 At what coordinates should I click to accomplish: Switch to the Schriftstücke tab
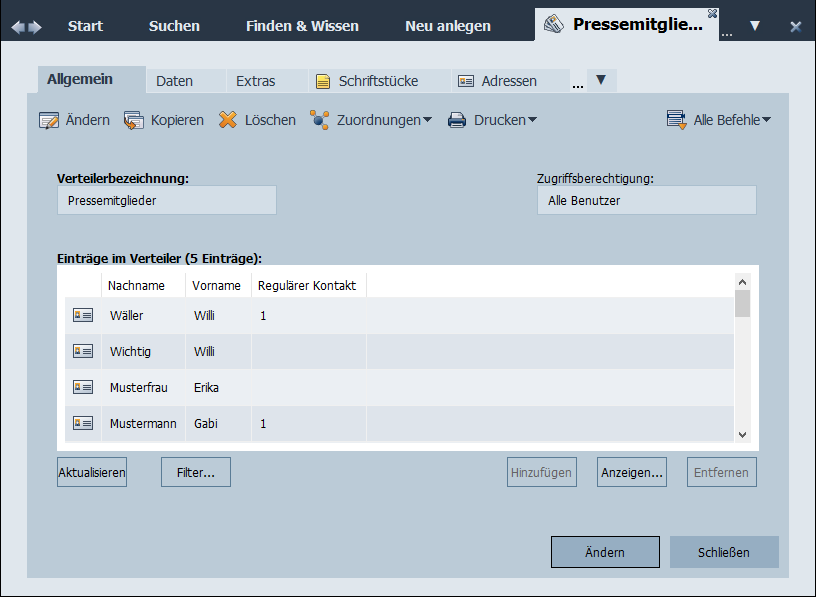point(367,81)
